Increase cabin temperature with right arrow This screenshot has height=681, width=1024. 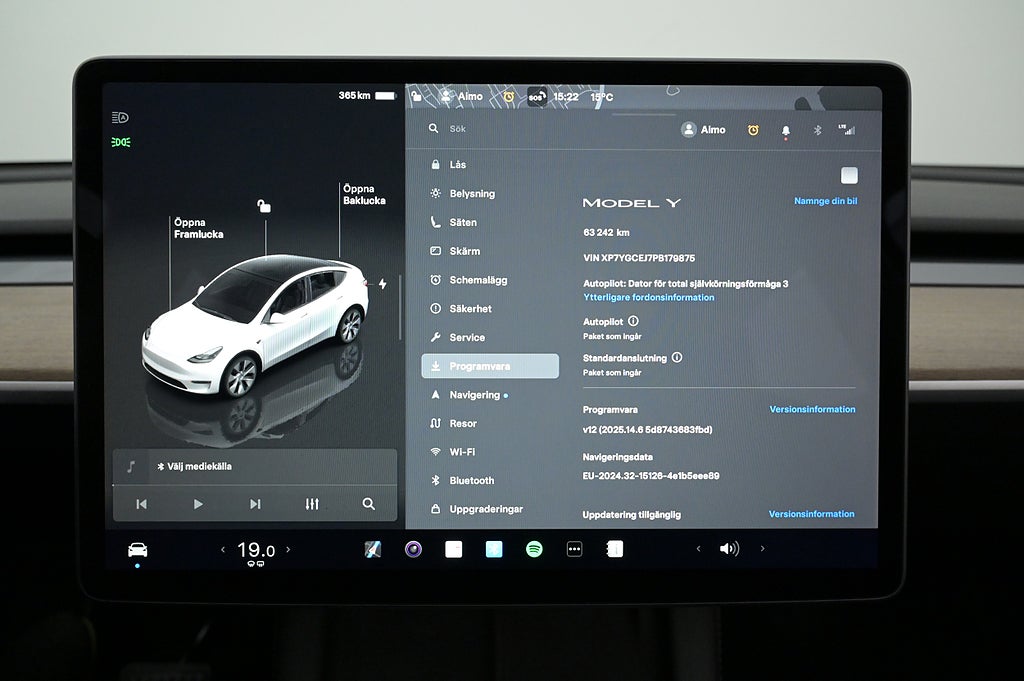click(x=289, y=549)
